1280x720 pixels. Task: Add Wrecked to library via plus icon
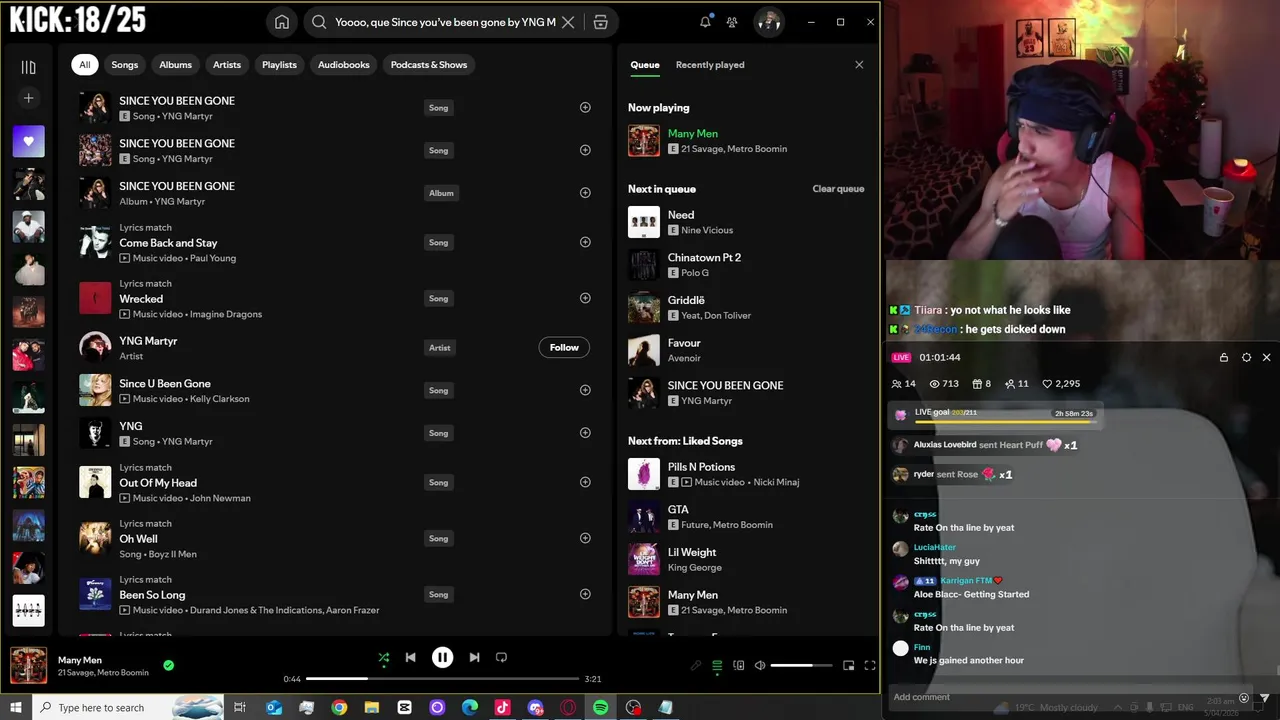585,298
